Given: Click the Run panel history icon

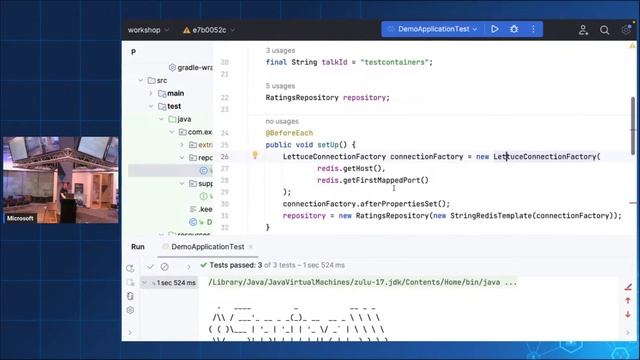Looking at the screenshot, I should (130, 296).
